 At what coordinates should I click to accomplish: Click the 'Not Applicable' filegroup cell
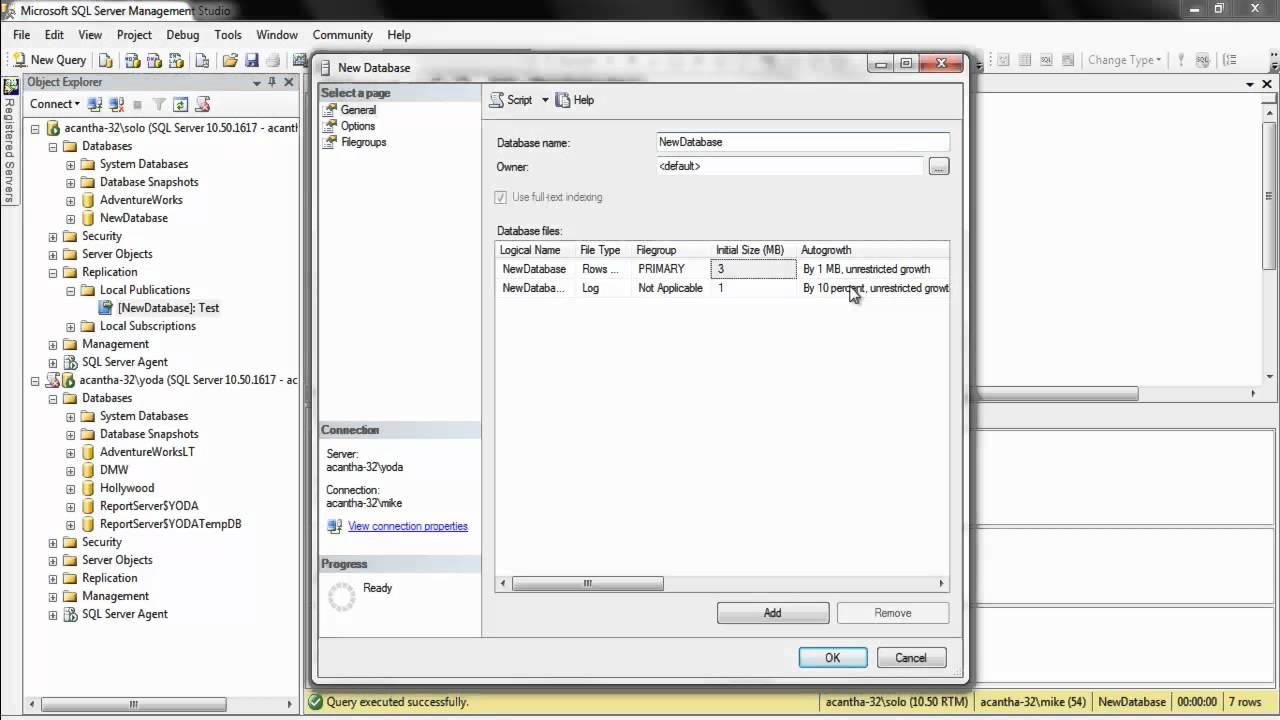[670, 288]
